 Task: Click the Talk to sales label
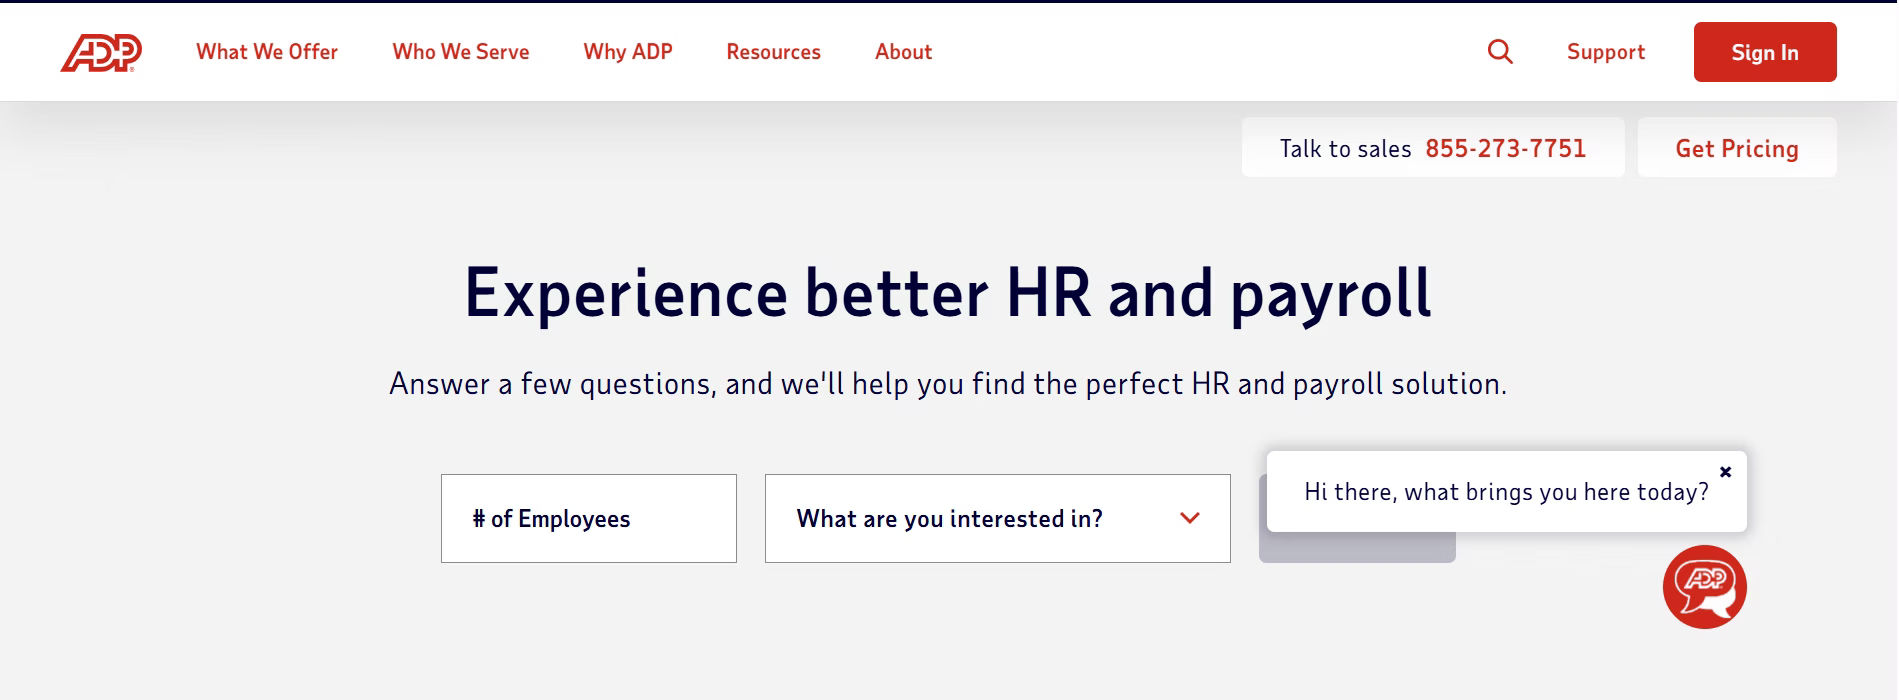coord(1345,149)
